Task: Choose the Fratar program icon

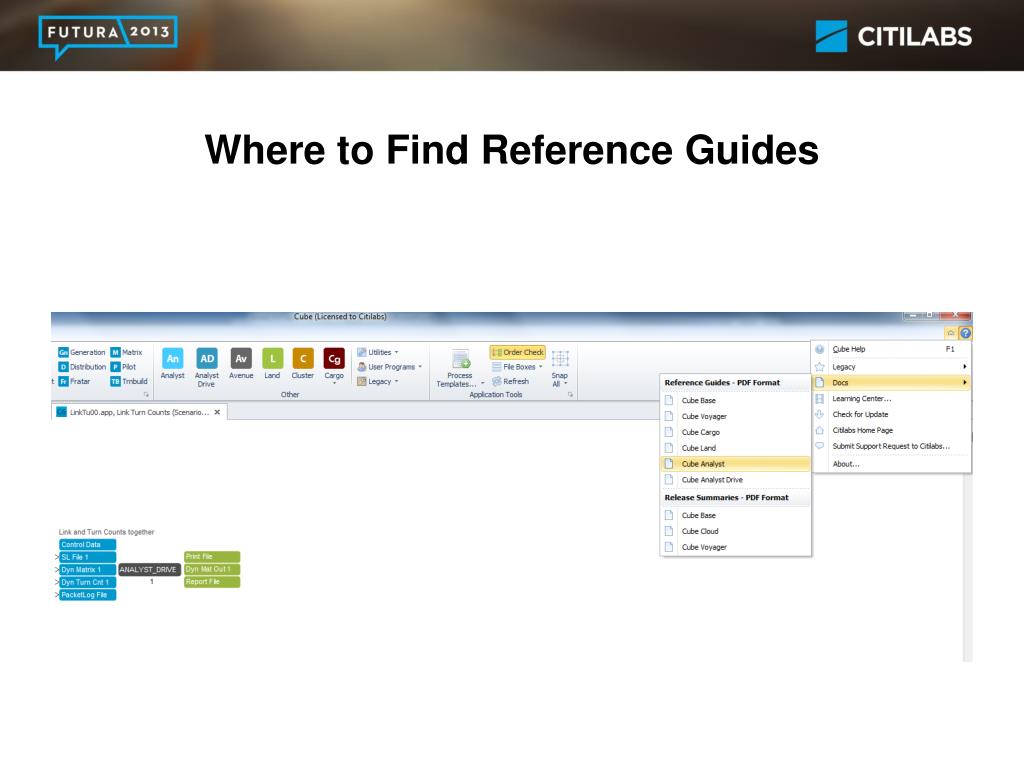Action: [x=74, y=381]
